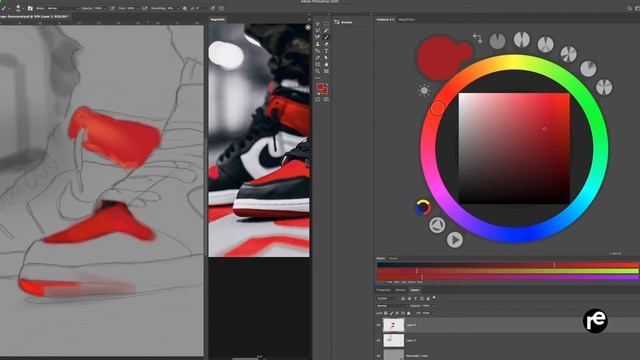Click the play arrow button in Coolorus
This screenshot has width=640, height=360.
455,240
